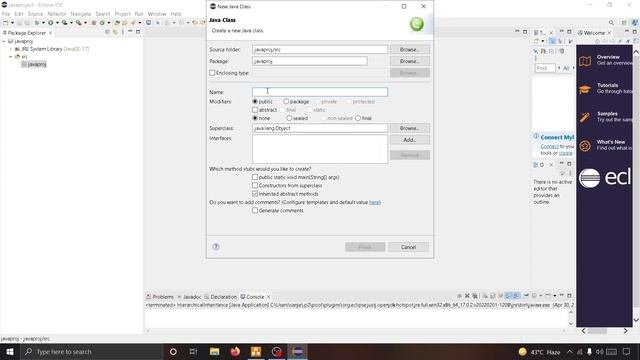Viewport: 640px width, 360px height.
Task: Open the Source menu
Action: pos(35,14)
